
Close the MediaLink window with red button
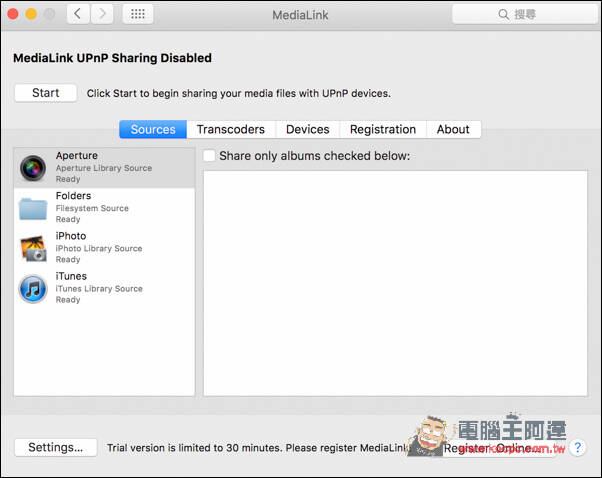[13, 14]
